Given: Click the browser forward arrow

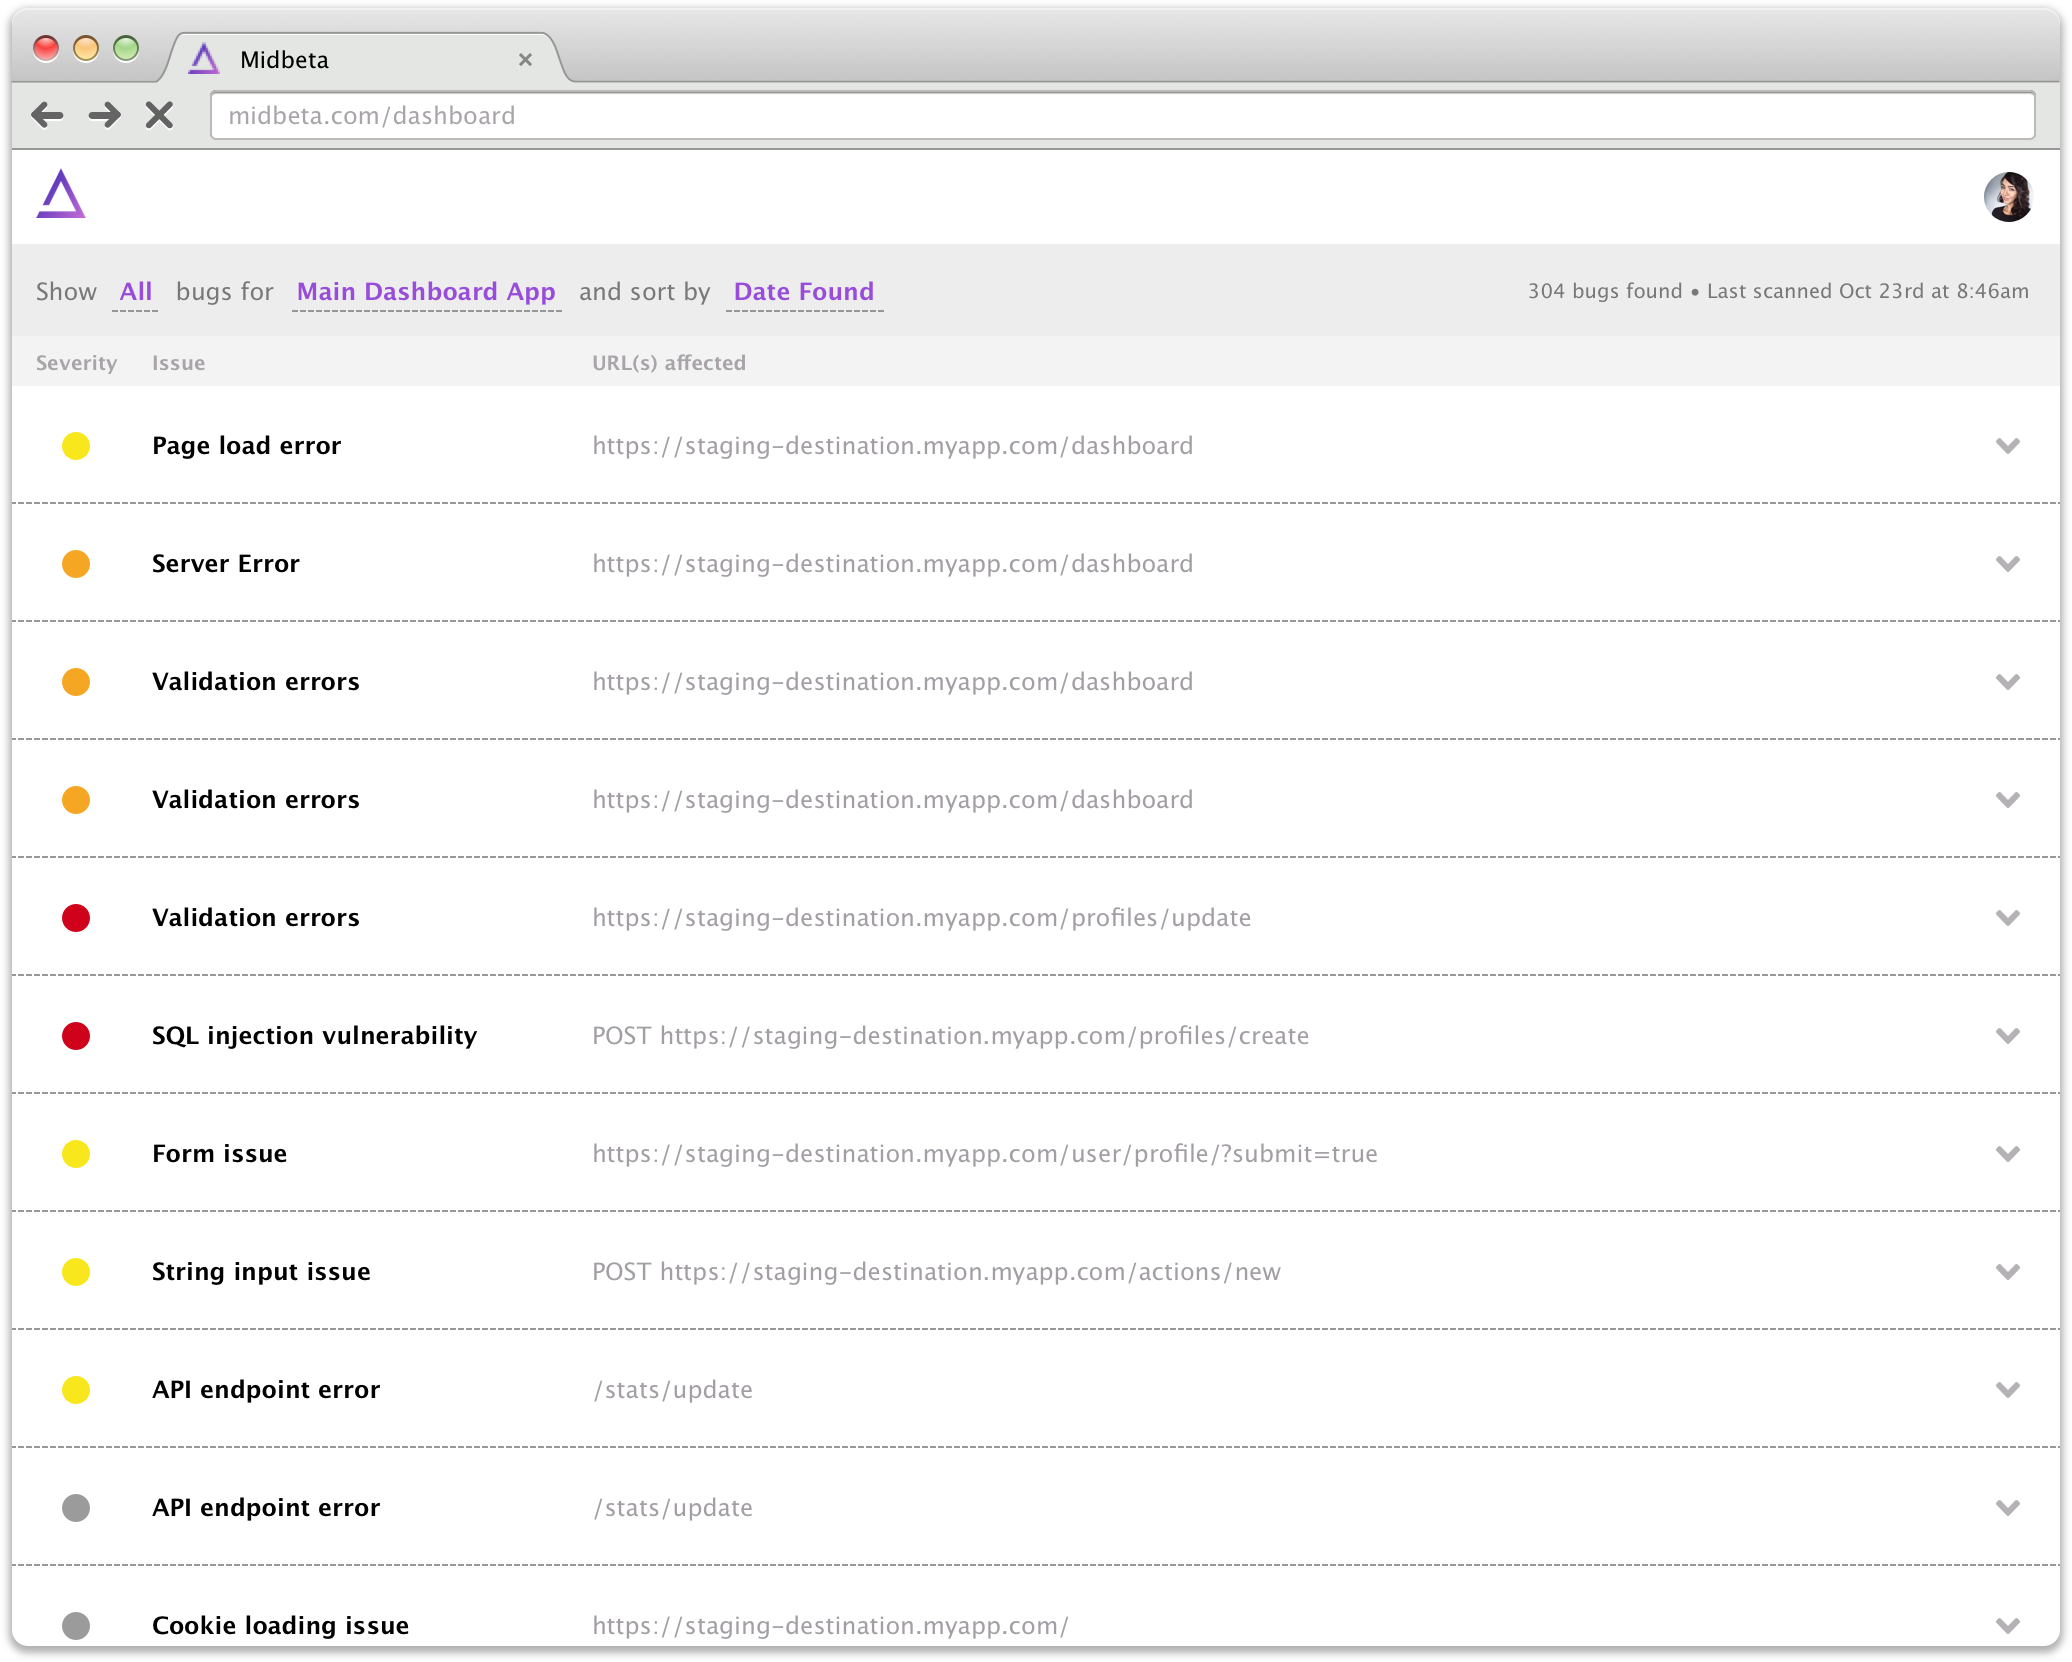Looking at the screenshot, I should pyautogui.click(x=104, y=116).
